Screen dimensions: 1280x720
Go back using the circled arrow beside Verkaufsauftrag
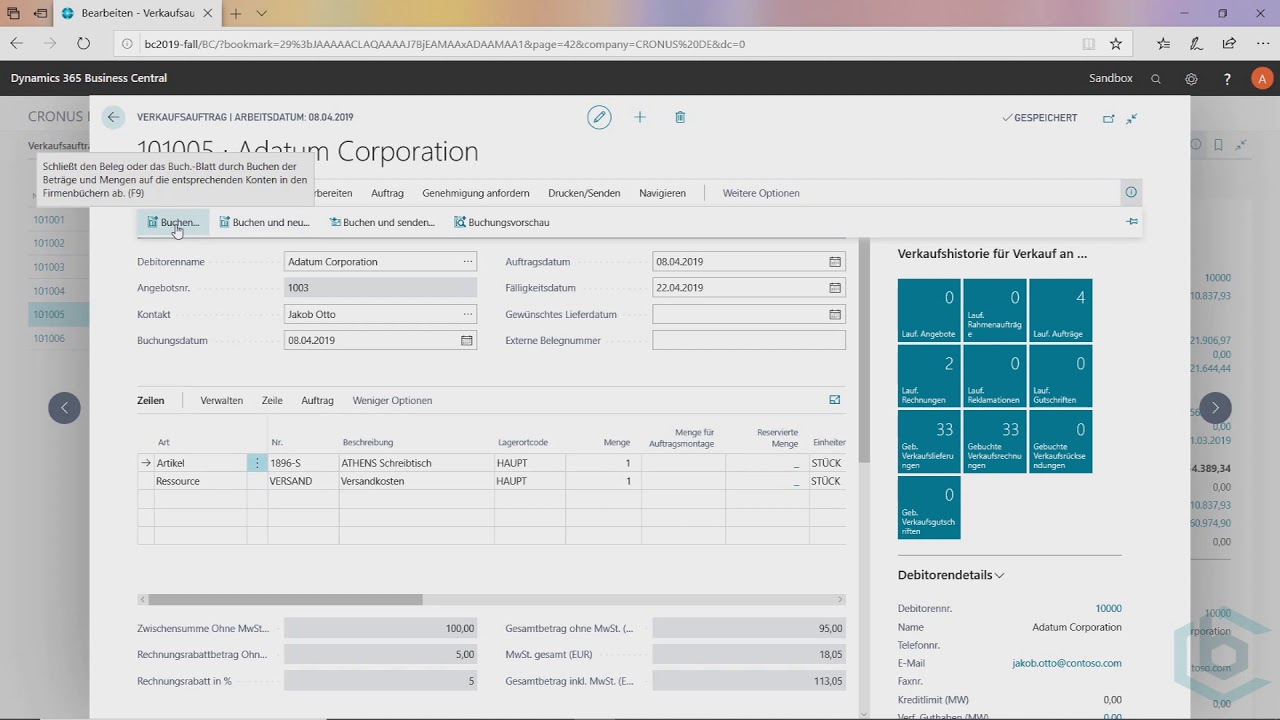coord(113,117)
